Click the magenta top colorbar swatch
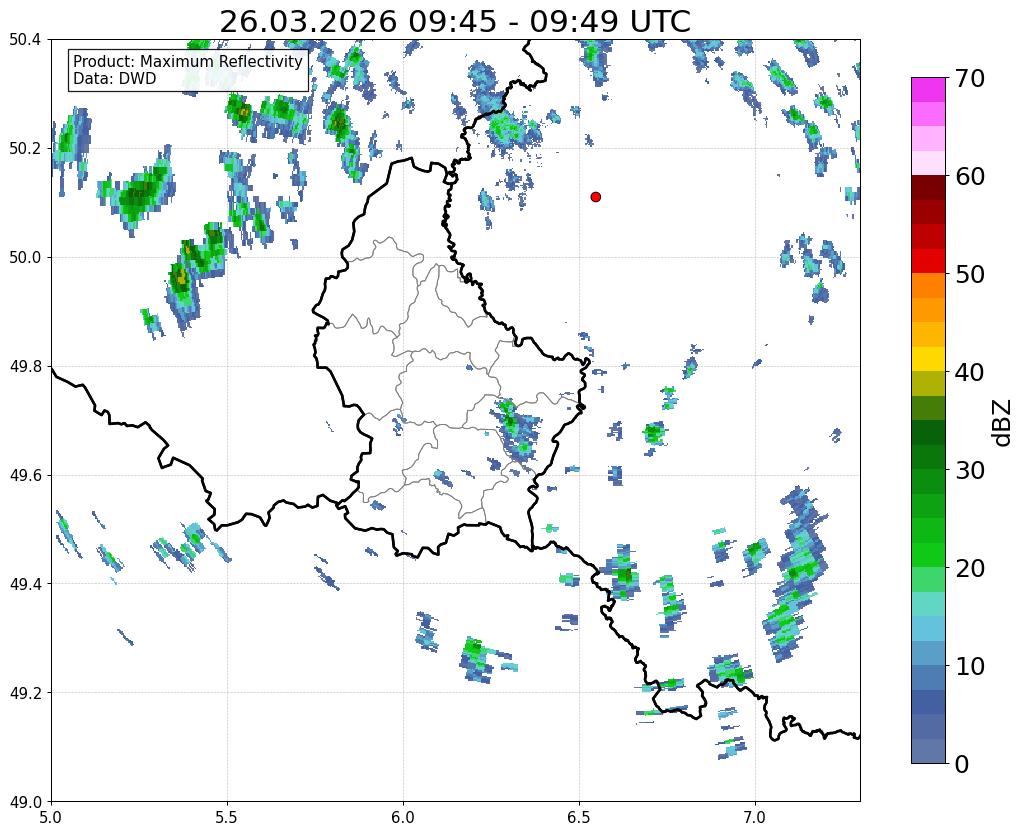The height and width of the screenshot is (834, 1023). pyautogui.click(x=928, y=89)
